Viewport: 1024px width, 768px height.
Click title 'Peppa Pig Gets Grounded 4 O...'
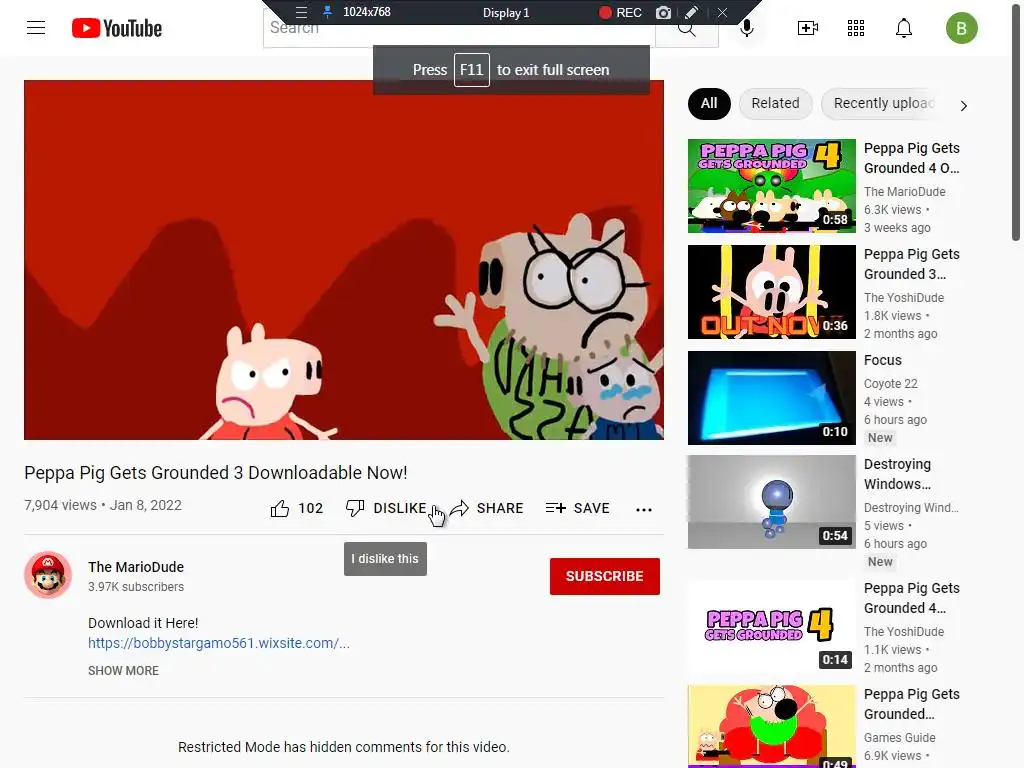(912, 158)
